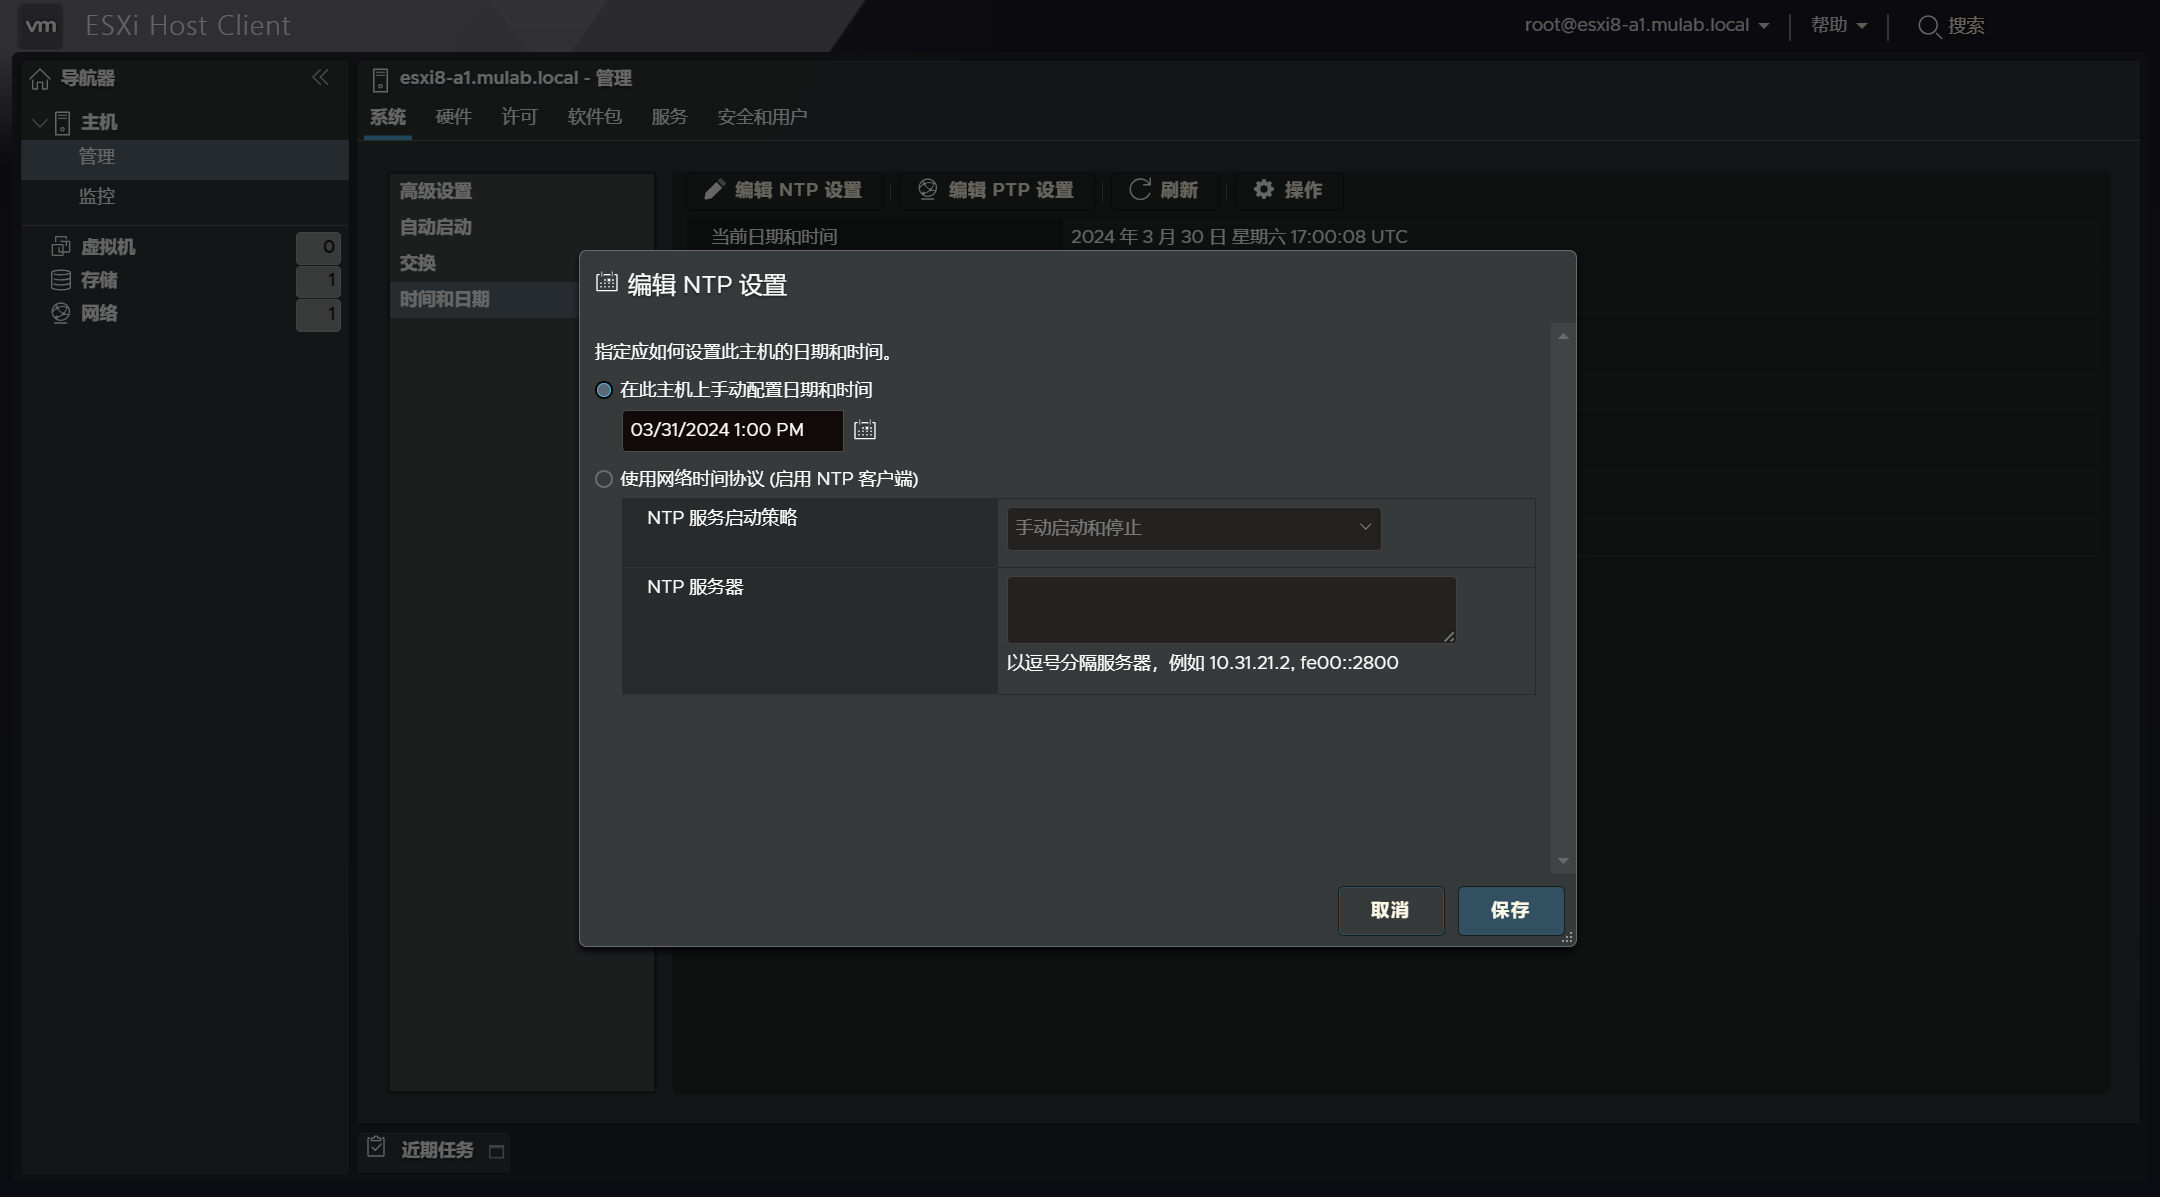This screenshot has width=2160, height=1197.
Task: Click the Save button
Action: click(1510, 910)
